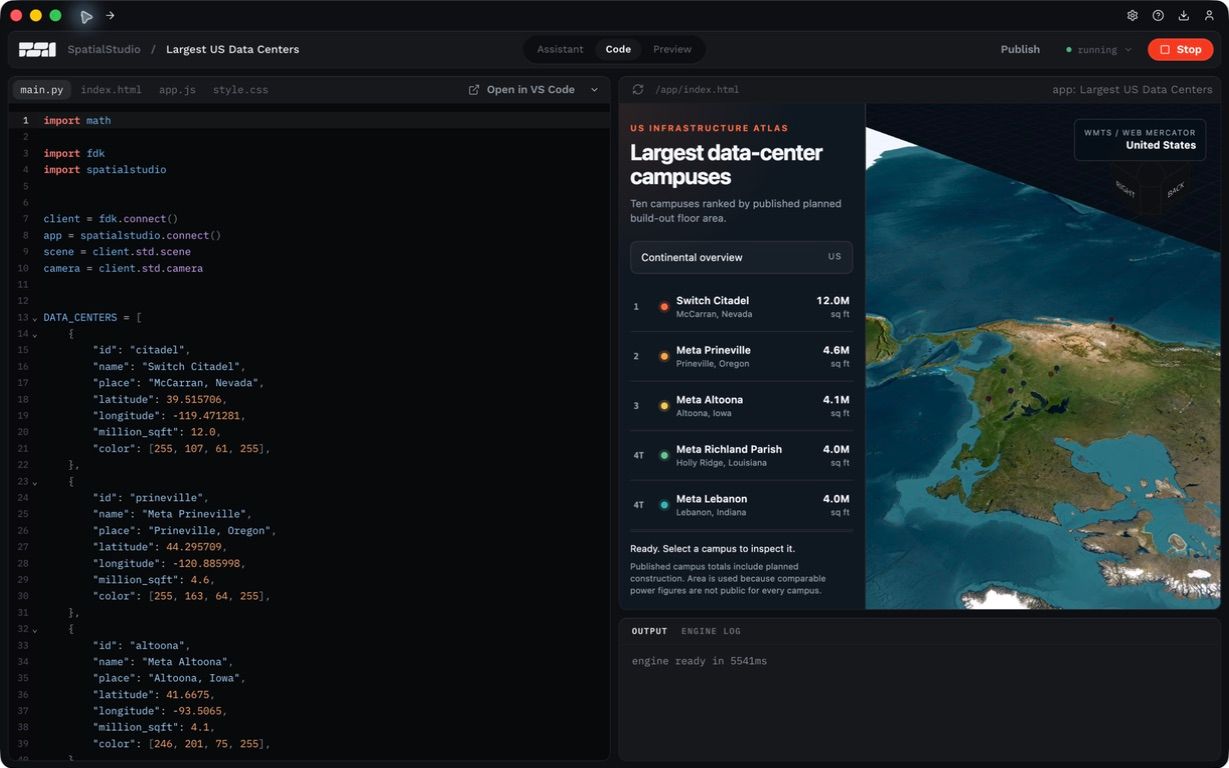
Task: Switch to the Code tab
Action: tap(618, 49)
